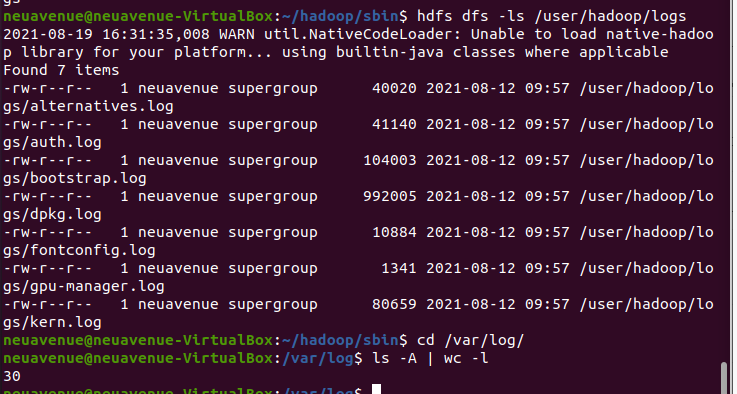Click the filename 'gs/kern.log'

(x=52, y=323)
